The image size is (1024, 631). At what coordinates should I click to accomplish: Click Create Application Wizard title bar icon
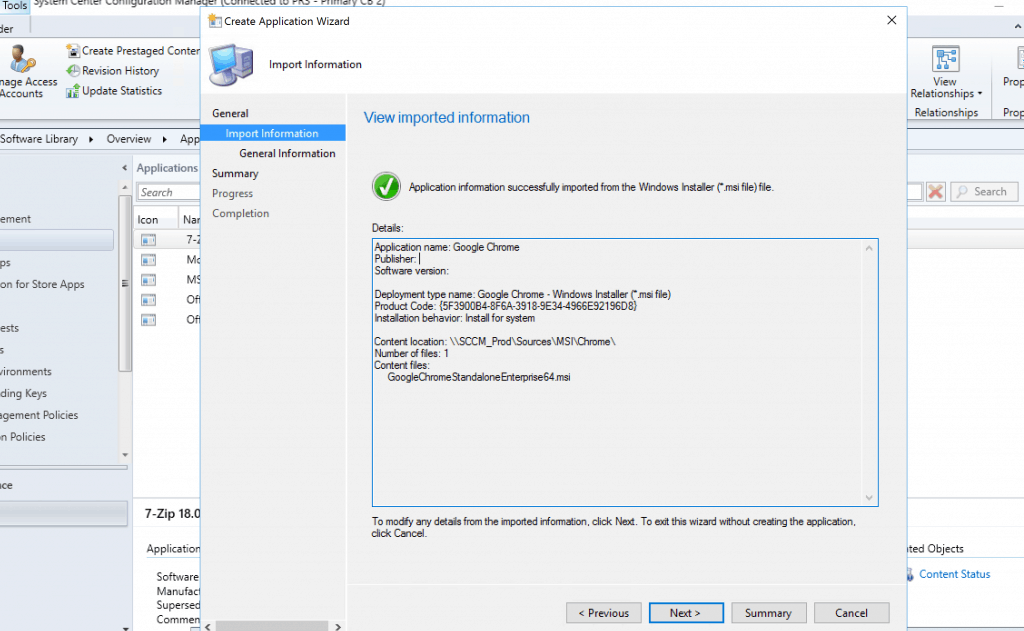coord(214,21)
